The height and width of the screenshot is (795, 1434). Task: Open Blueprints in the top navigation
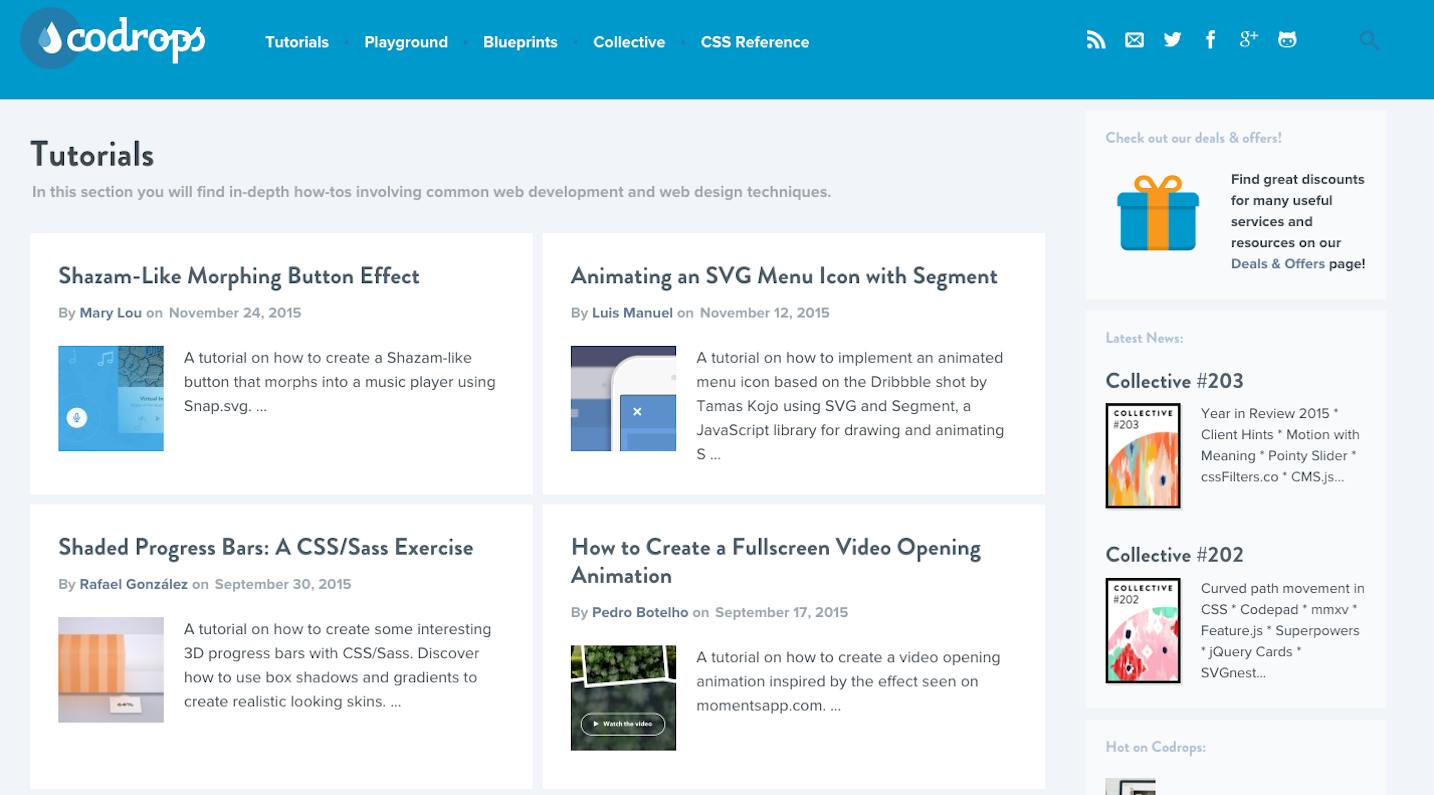point(520,42)
